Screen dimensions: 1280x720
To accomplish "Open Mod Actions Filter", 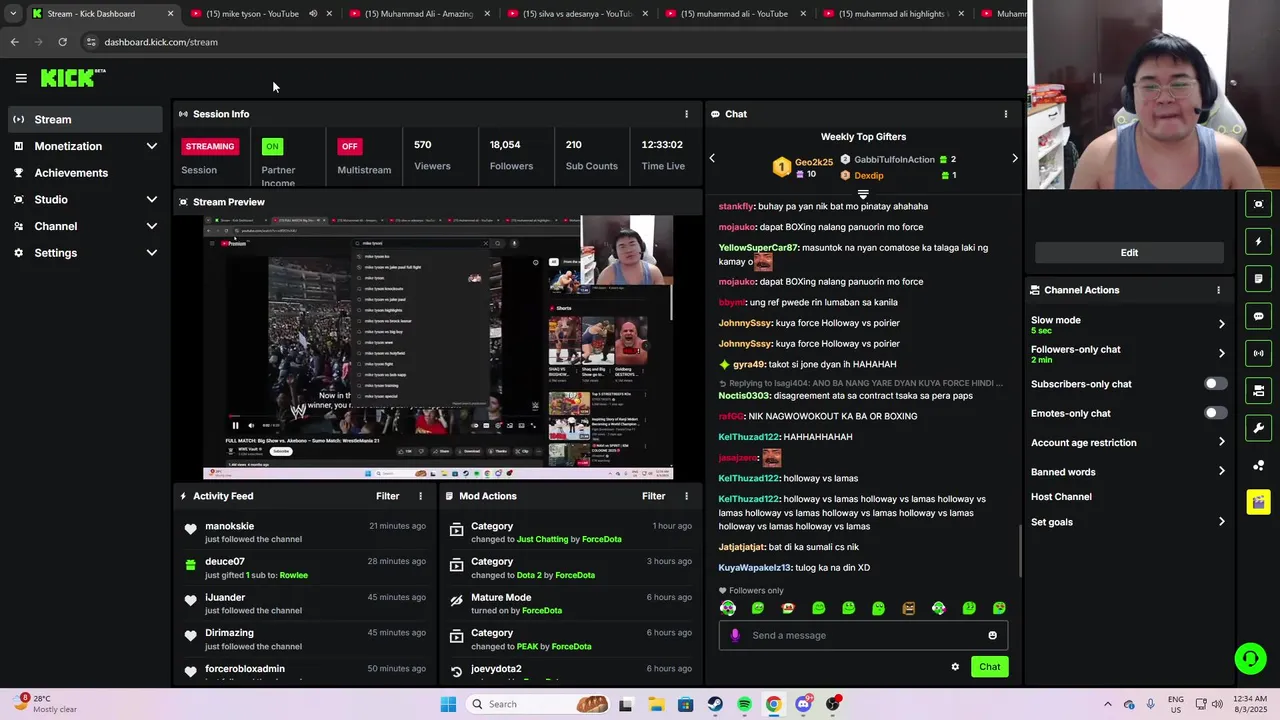I will tap(653, 496).
